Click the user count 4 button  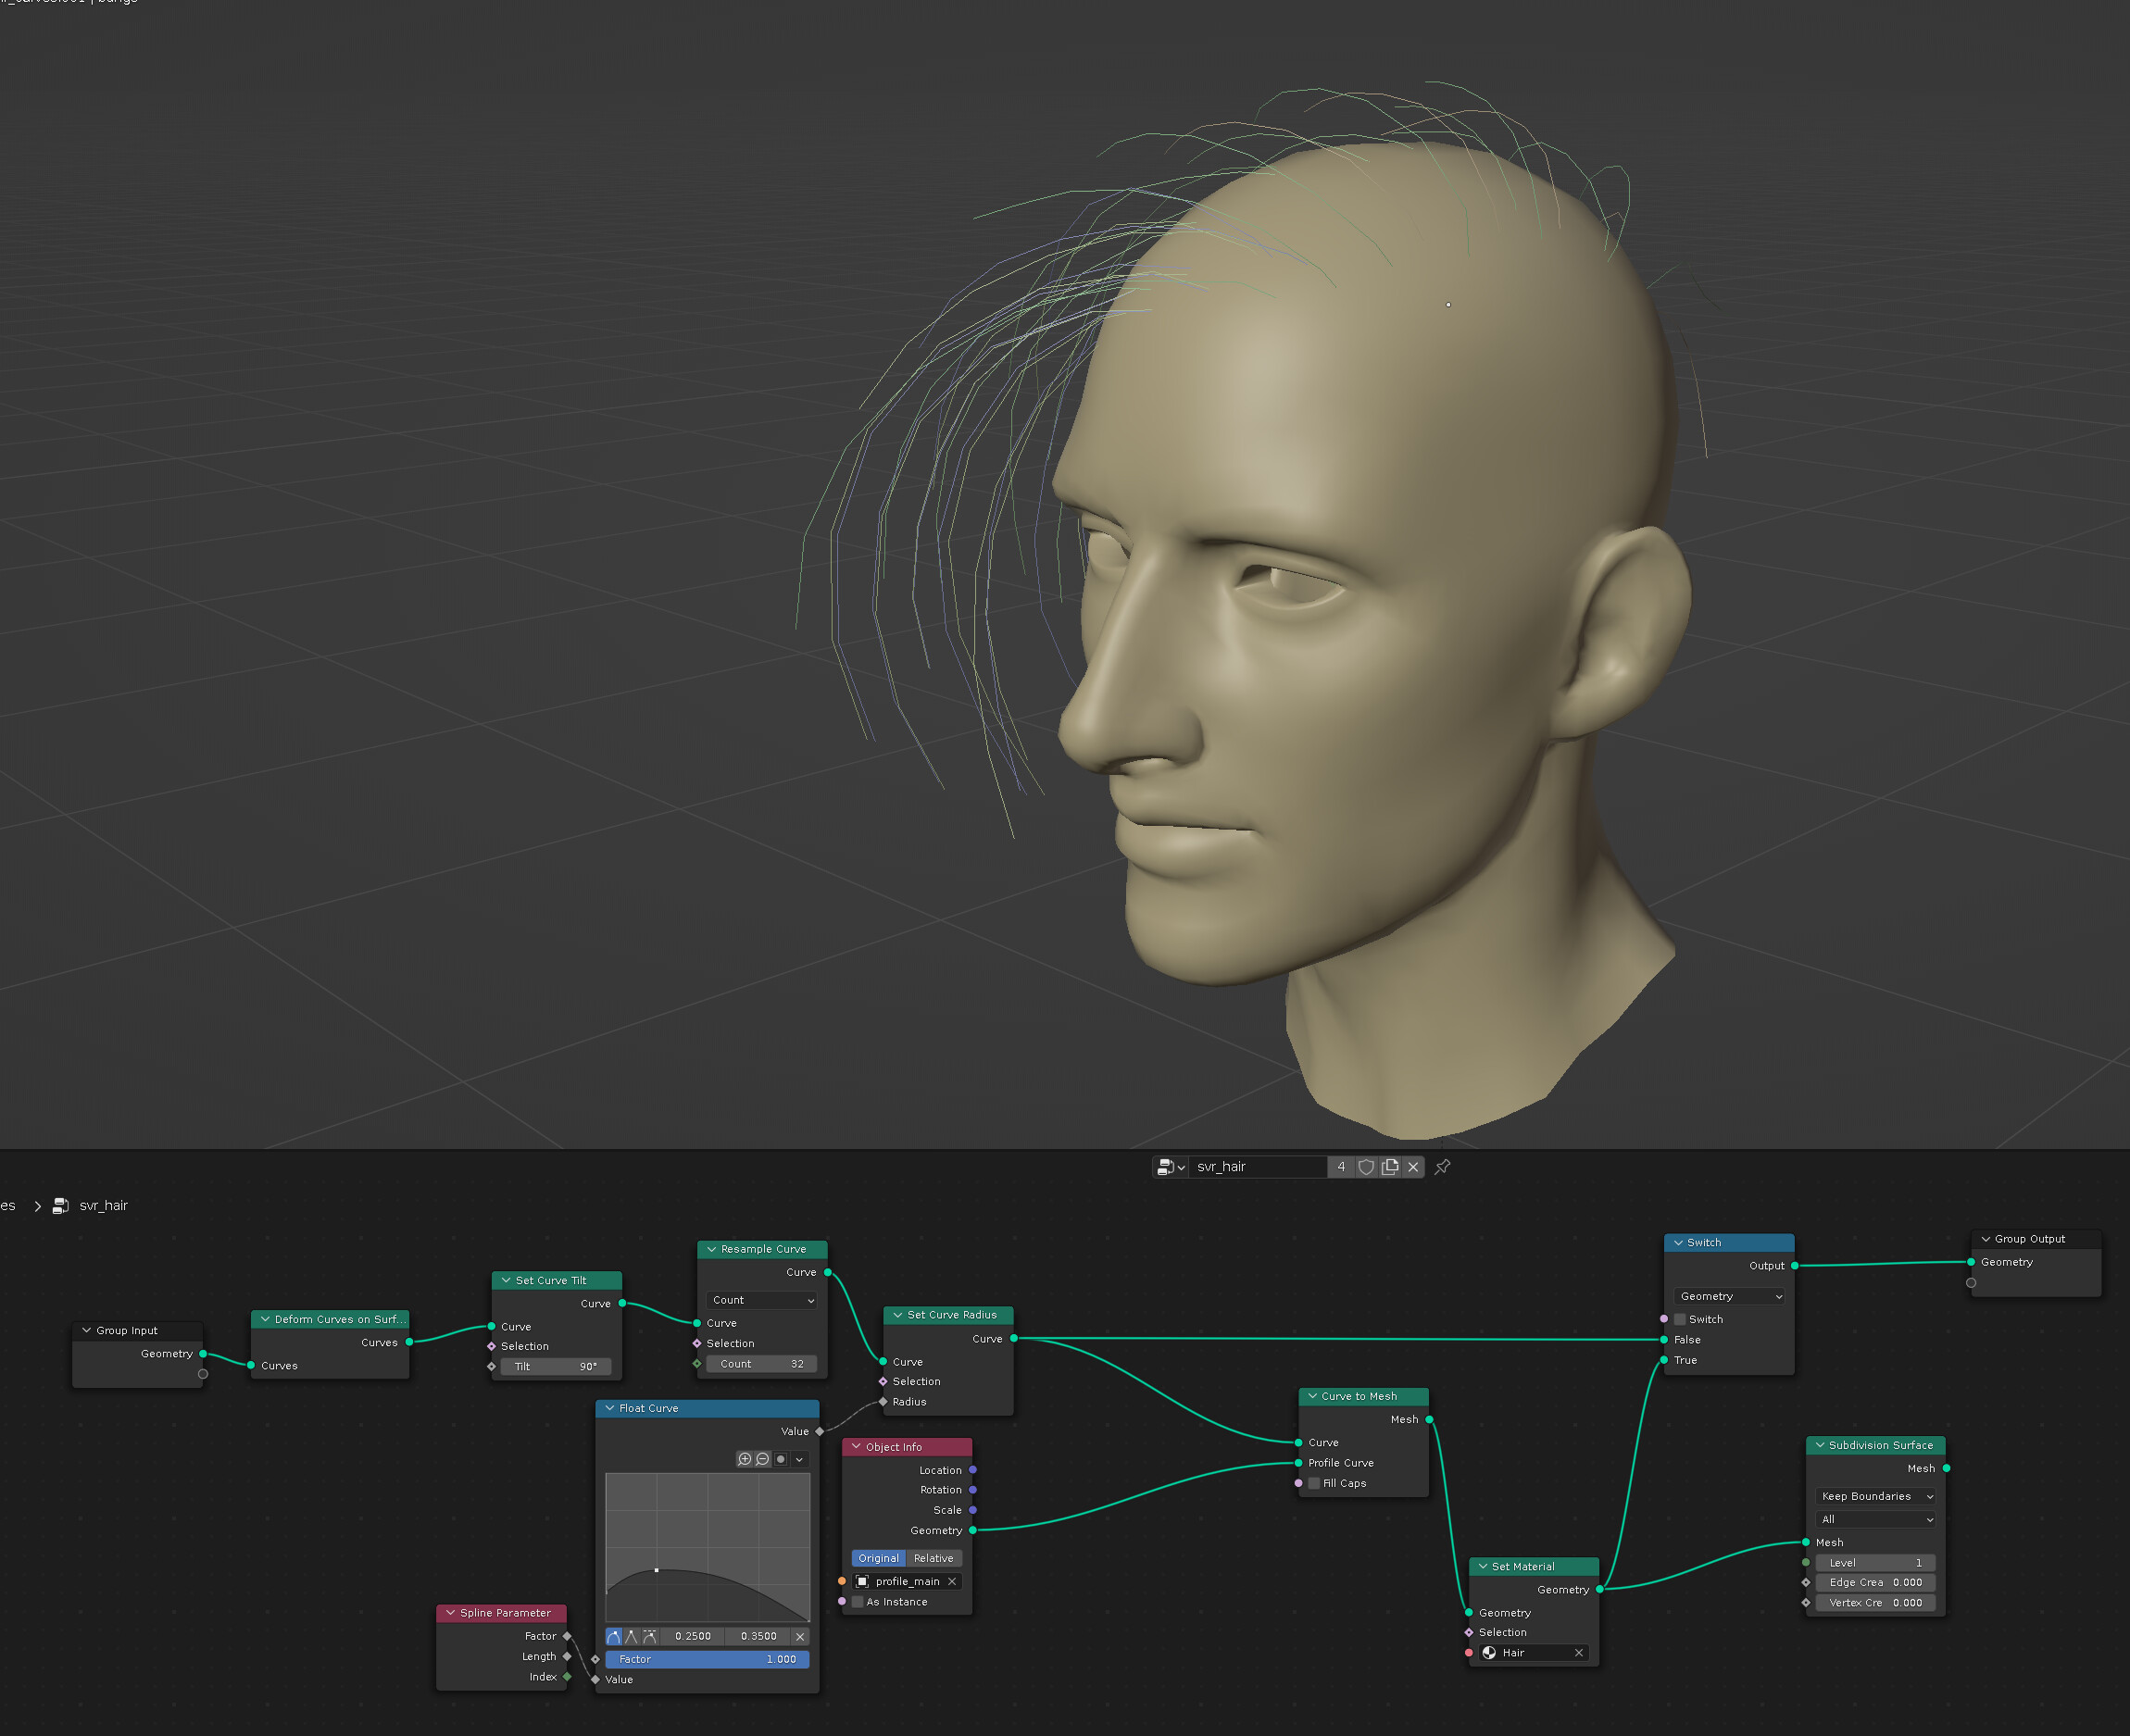coord(1341,1167)
